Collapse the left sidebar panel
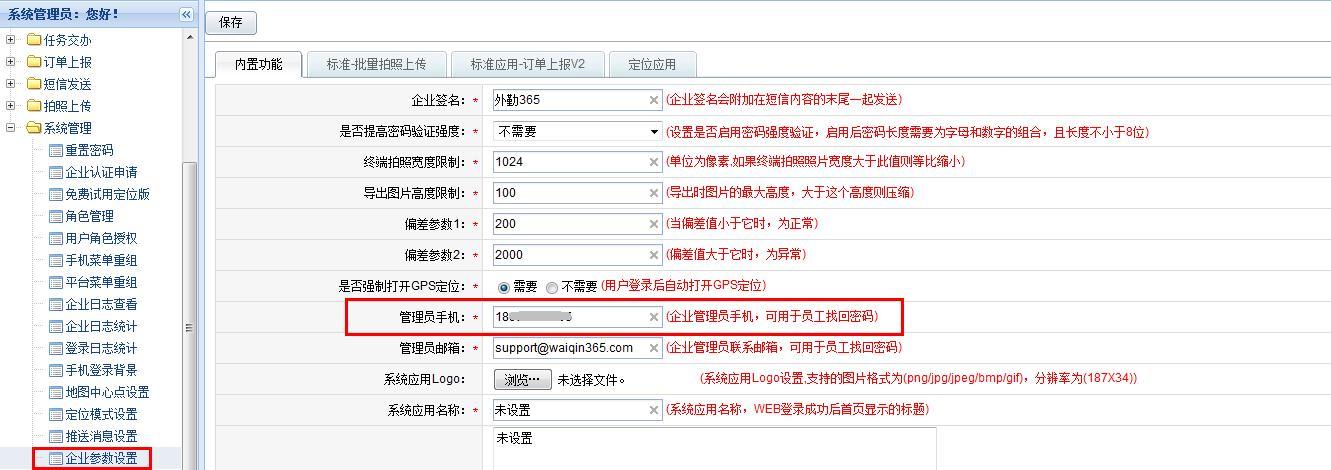Image resolution: width=1331 pixels, height=470 pixels. point(186,14)
